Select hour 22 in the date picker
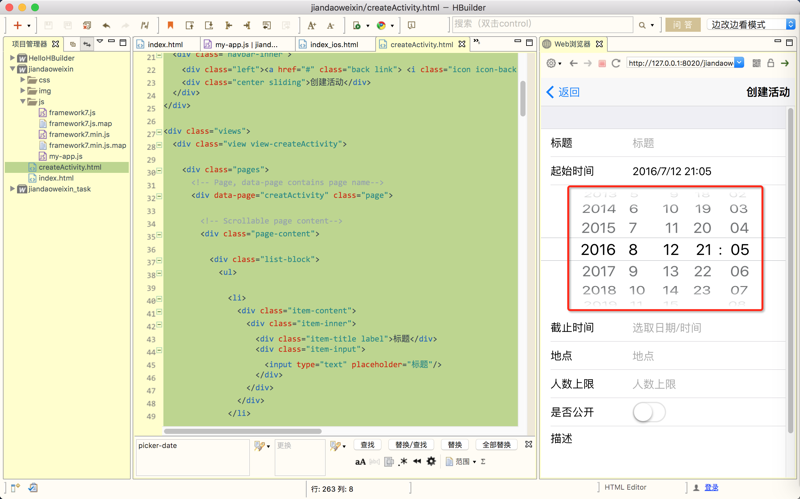This screenshot has height=499, width=800. (x=703, y=271)
